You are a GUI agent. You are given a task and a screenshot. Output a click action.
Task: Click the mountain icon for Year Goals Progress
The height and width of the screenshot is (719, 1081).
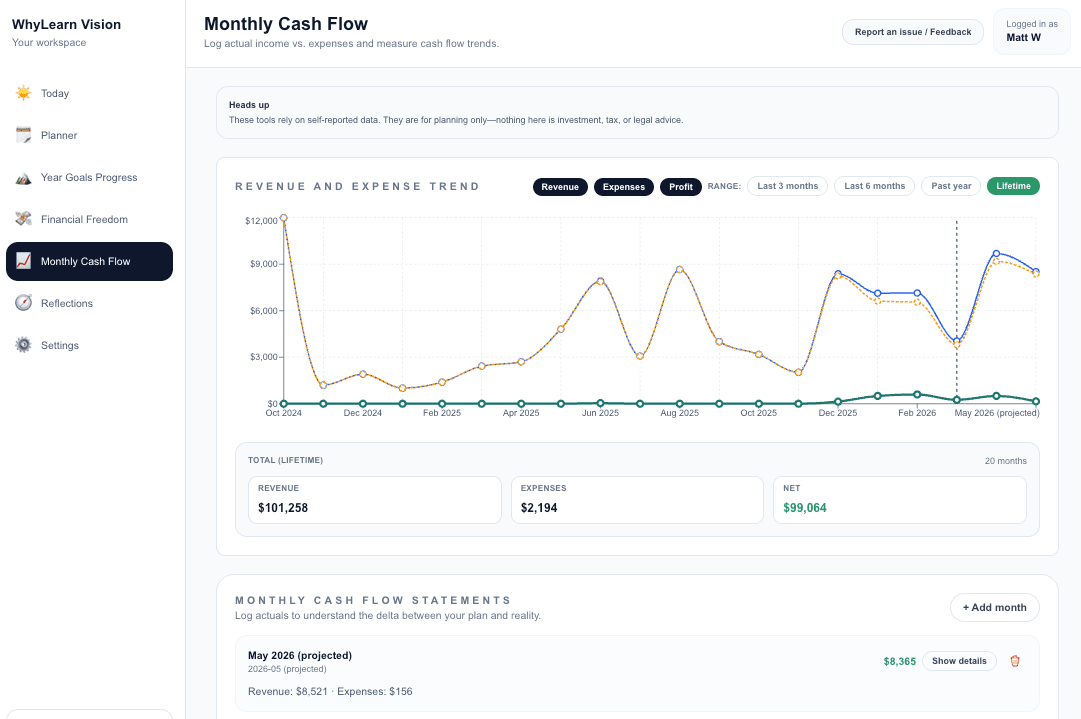[23, 177]
